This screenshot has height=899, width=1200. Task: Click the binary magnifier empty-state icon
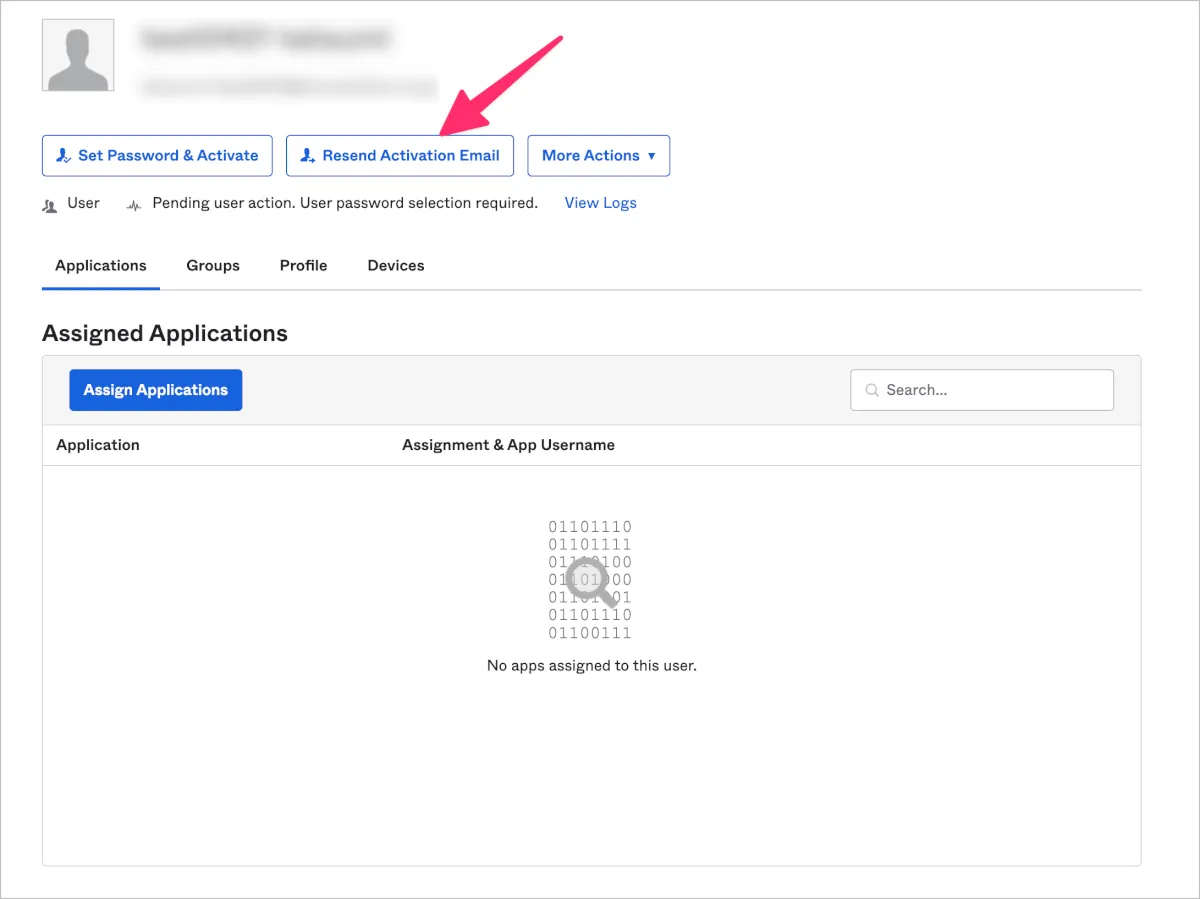pyautogui.click(x=590, y=579)
